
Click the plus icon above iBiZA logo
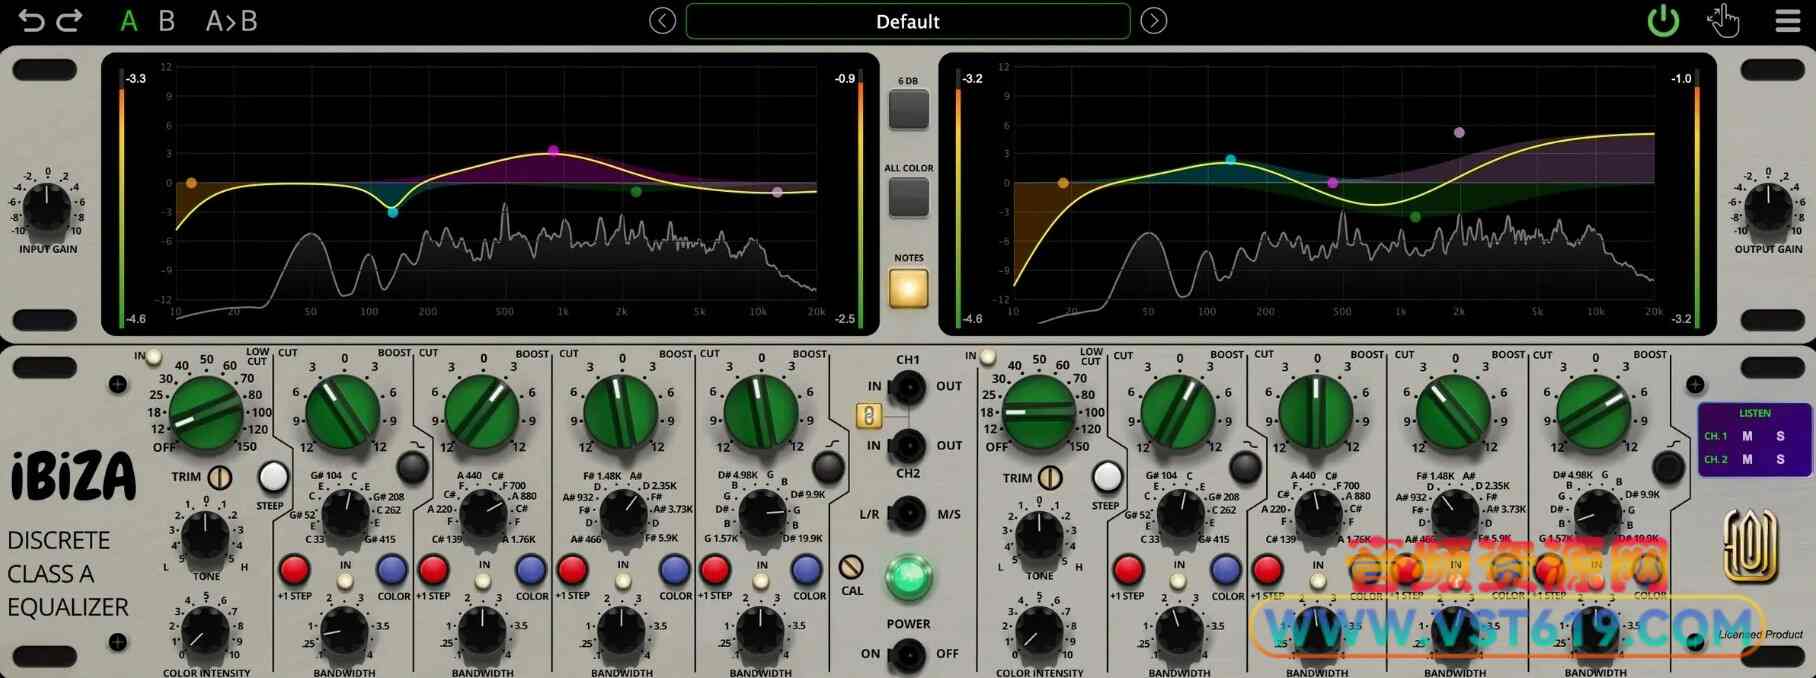tap(117, 384)
